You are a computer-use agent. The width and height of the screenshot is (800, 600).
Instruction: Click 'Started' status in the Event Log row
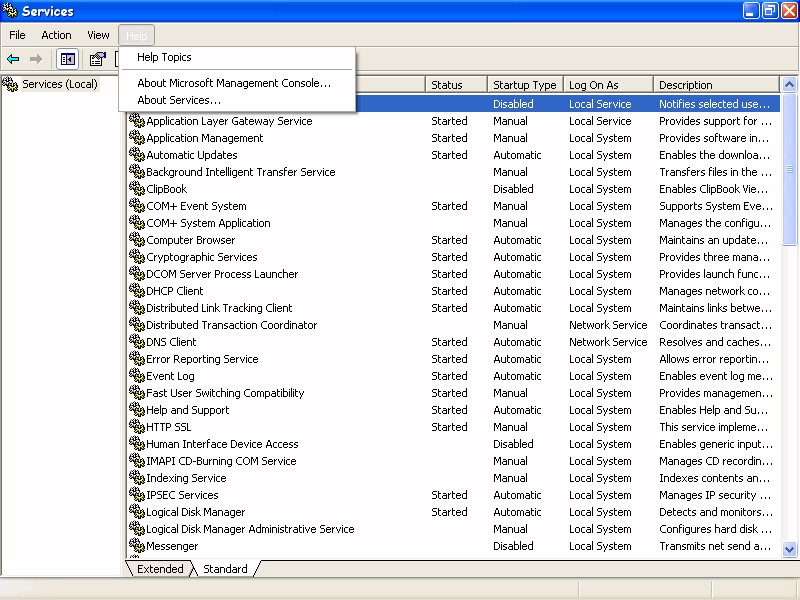pos(449,376)
